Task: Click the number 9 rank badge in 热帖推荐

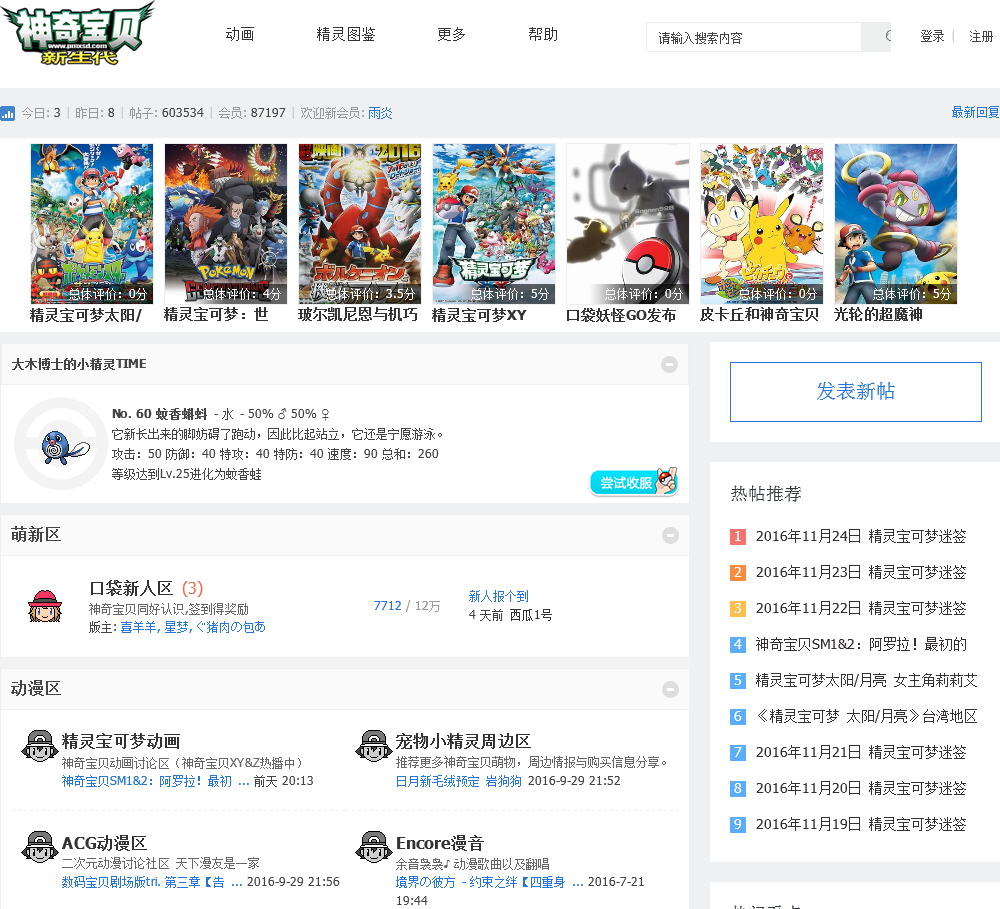Action: click(x=738, y=824)
